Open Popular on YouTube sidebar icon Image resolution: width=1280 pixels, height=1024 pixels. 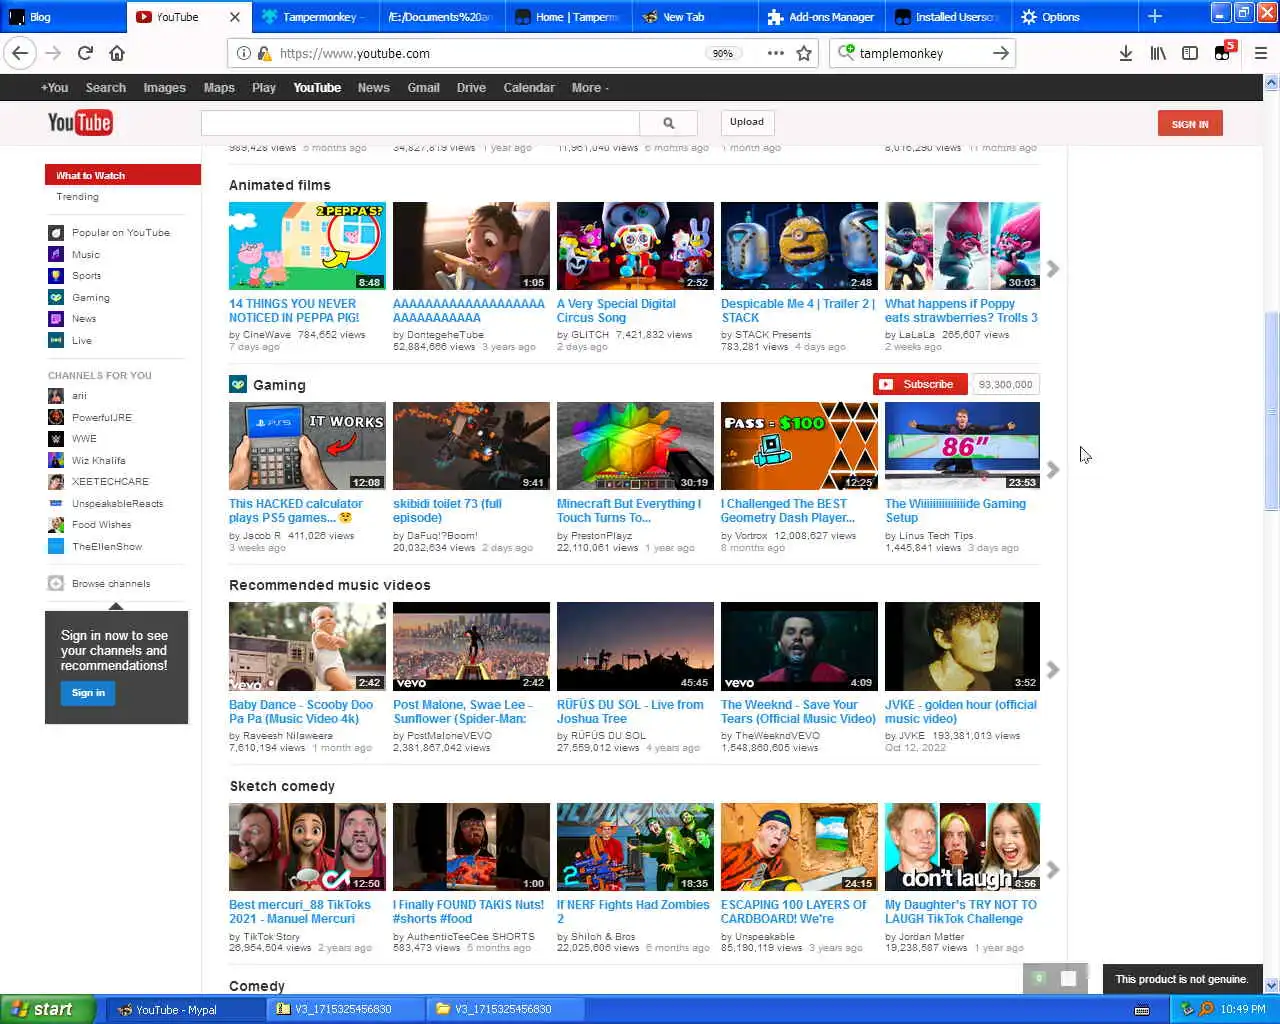pos(56,233)
